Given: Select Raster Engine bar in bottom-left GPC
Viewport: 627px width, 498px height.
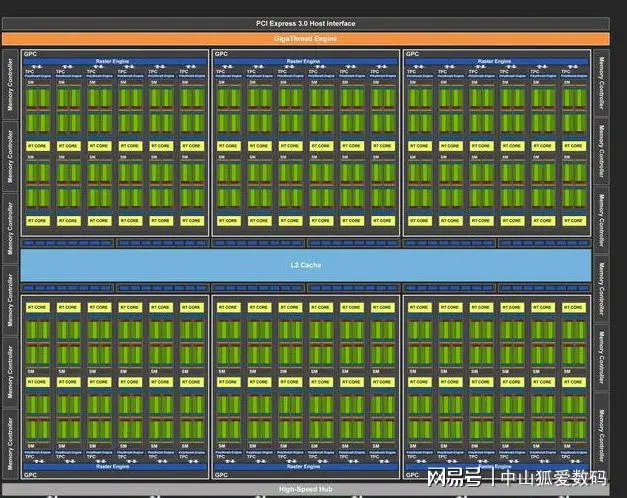Looking at the screenshot, I should tap(115, 466).
